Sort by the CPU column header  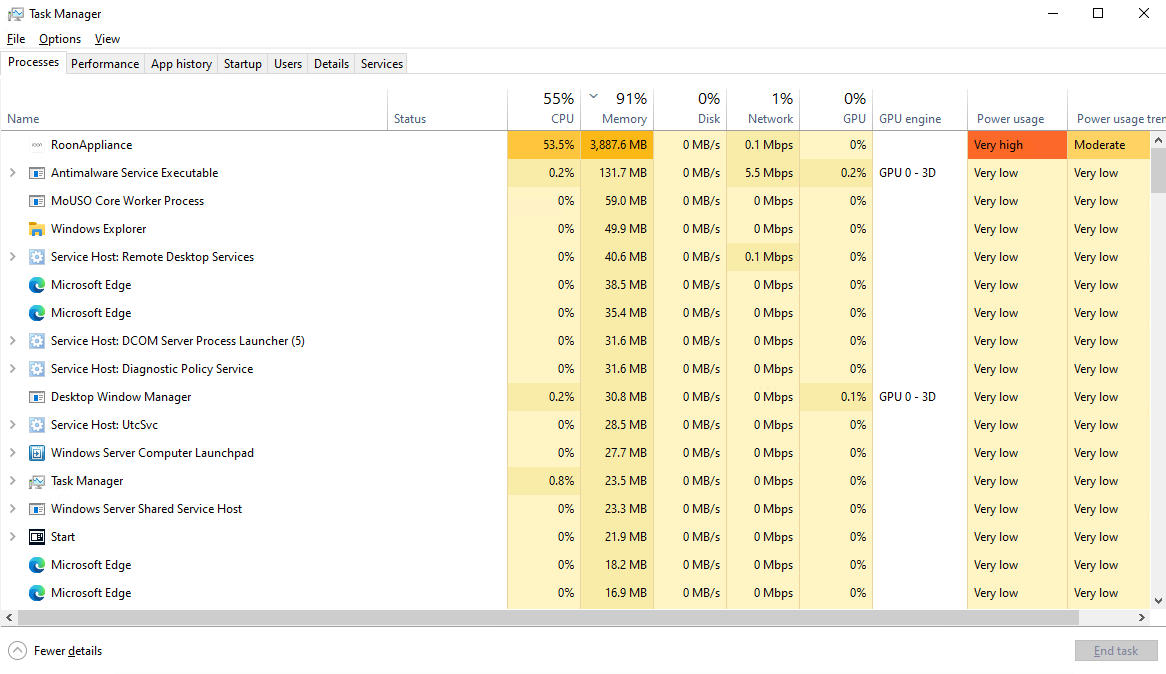(x=544, y=110)
